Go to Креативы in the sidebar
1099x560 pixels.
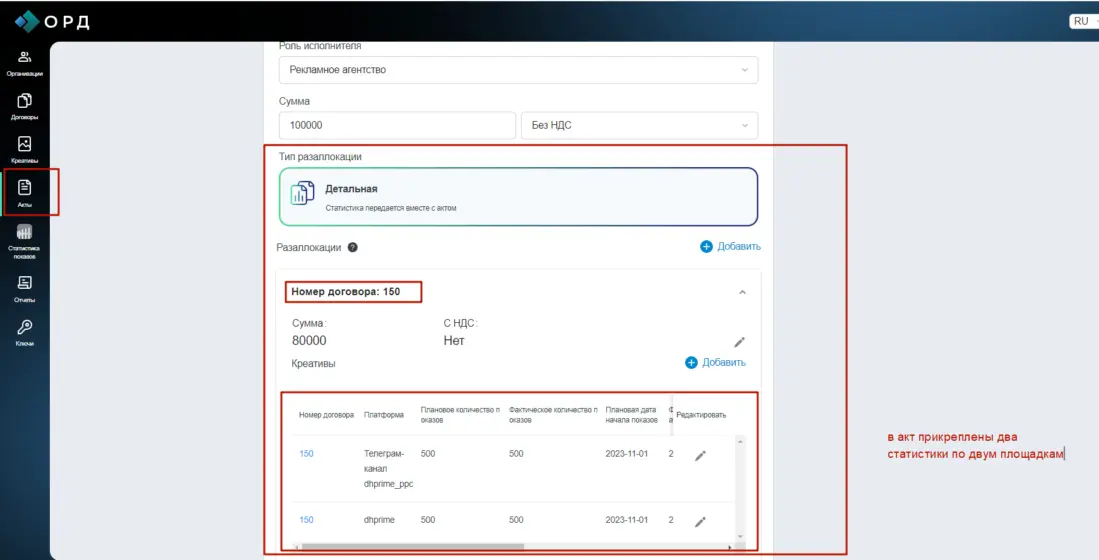pyautogui.click(x=24, y=149)
